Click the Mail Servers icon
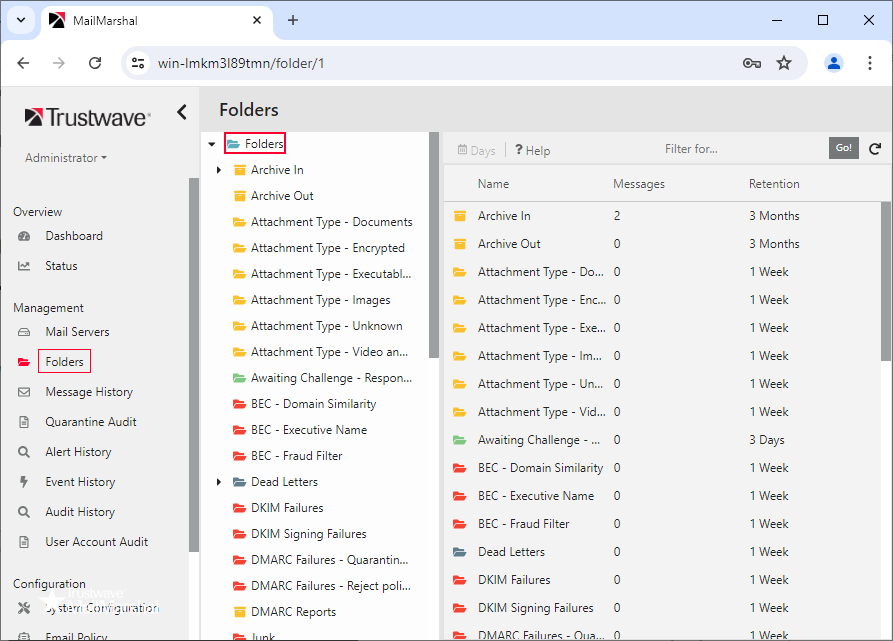Image resolution: width=893 pixels, height=641 pixels. tap(24, 332)
